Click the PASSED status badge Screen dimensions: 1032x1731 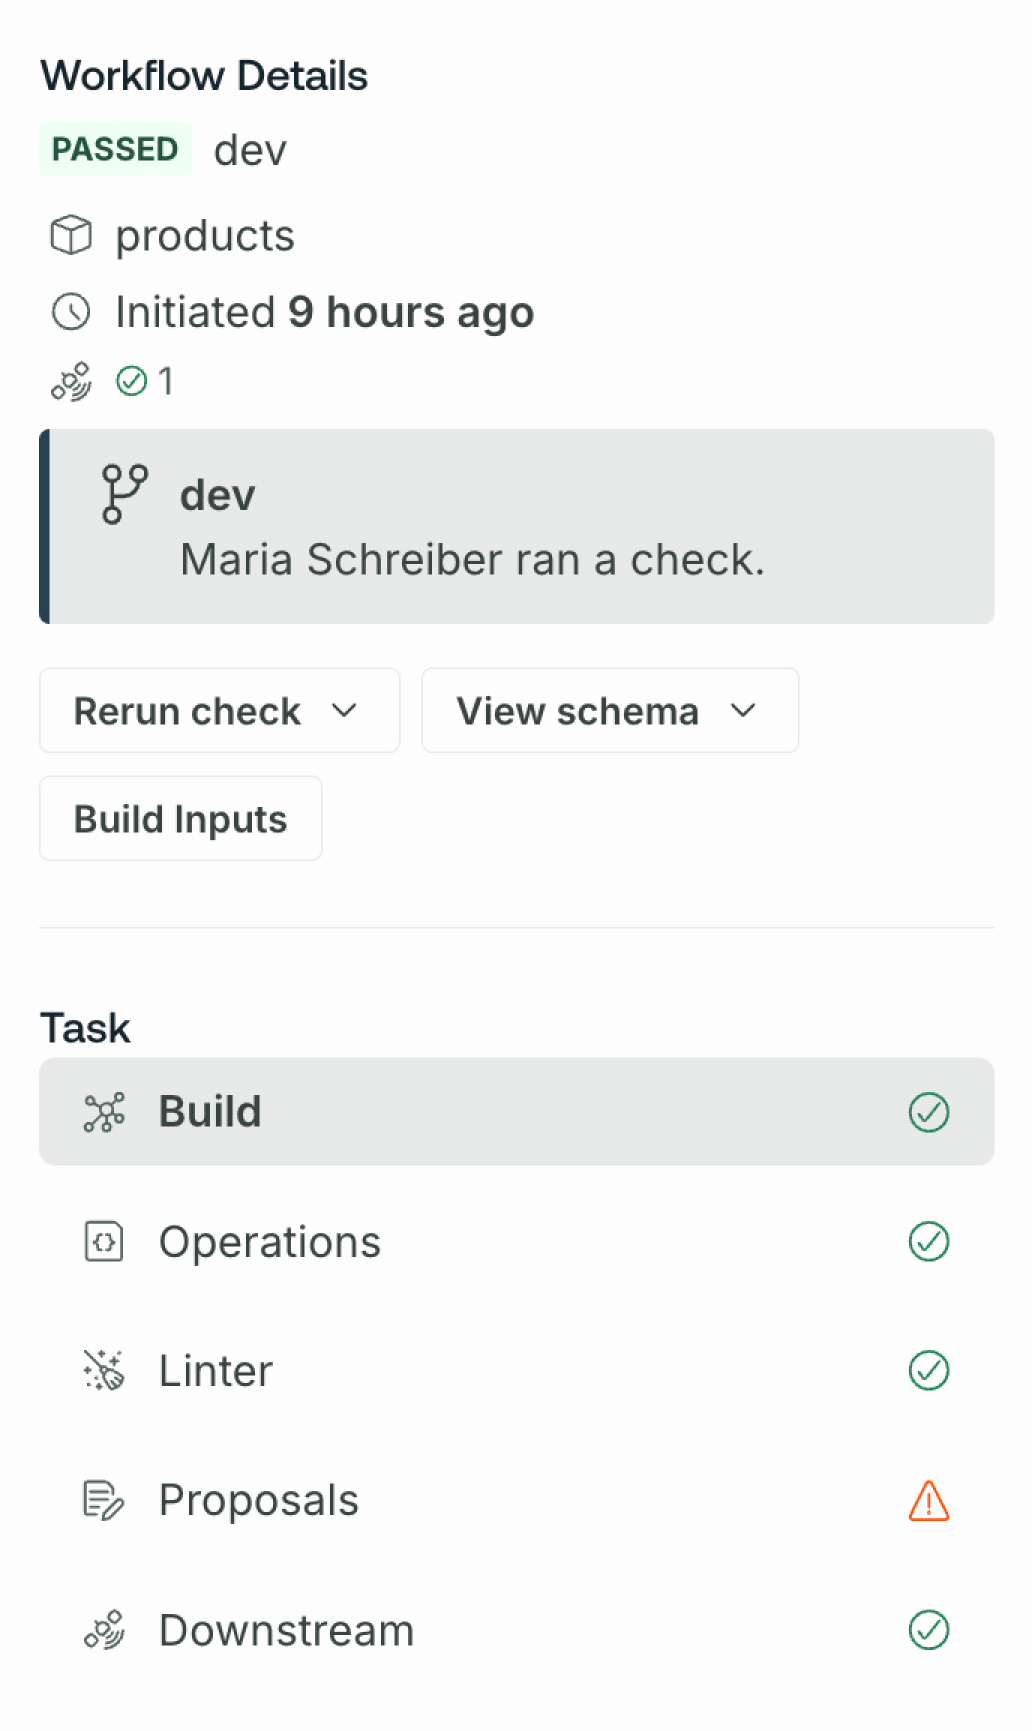[115, 149]
